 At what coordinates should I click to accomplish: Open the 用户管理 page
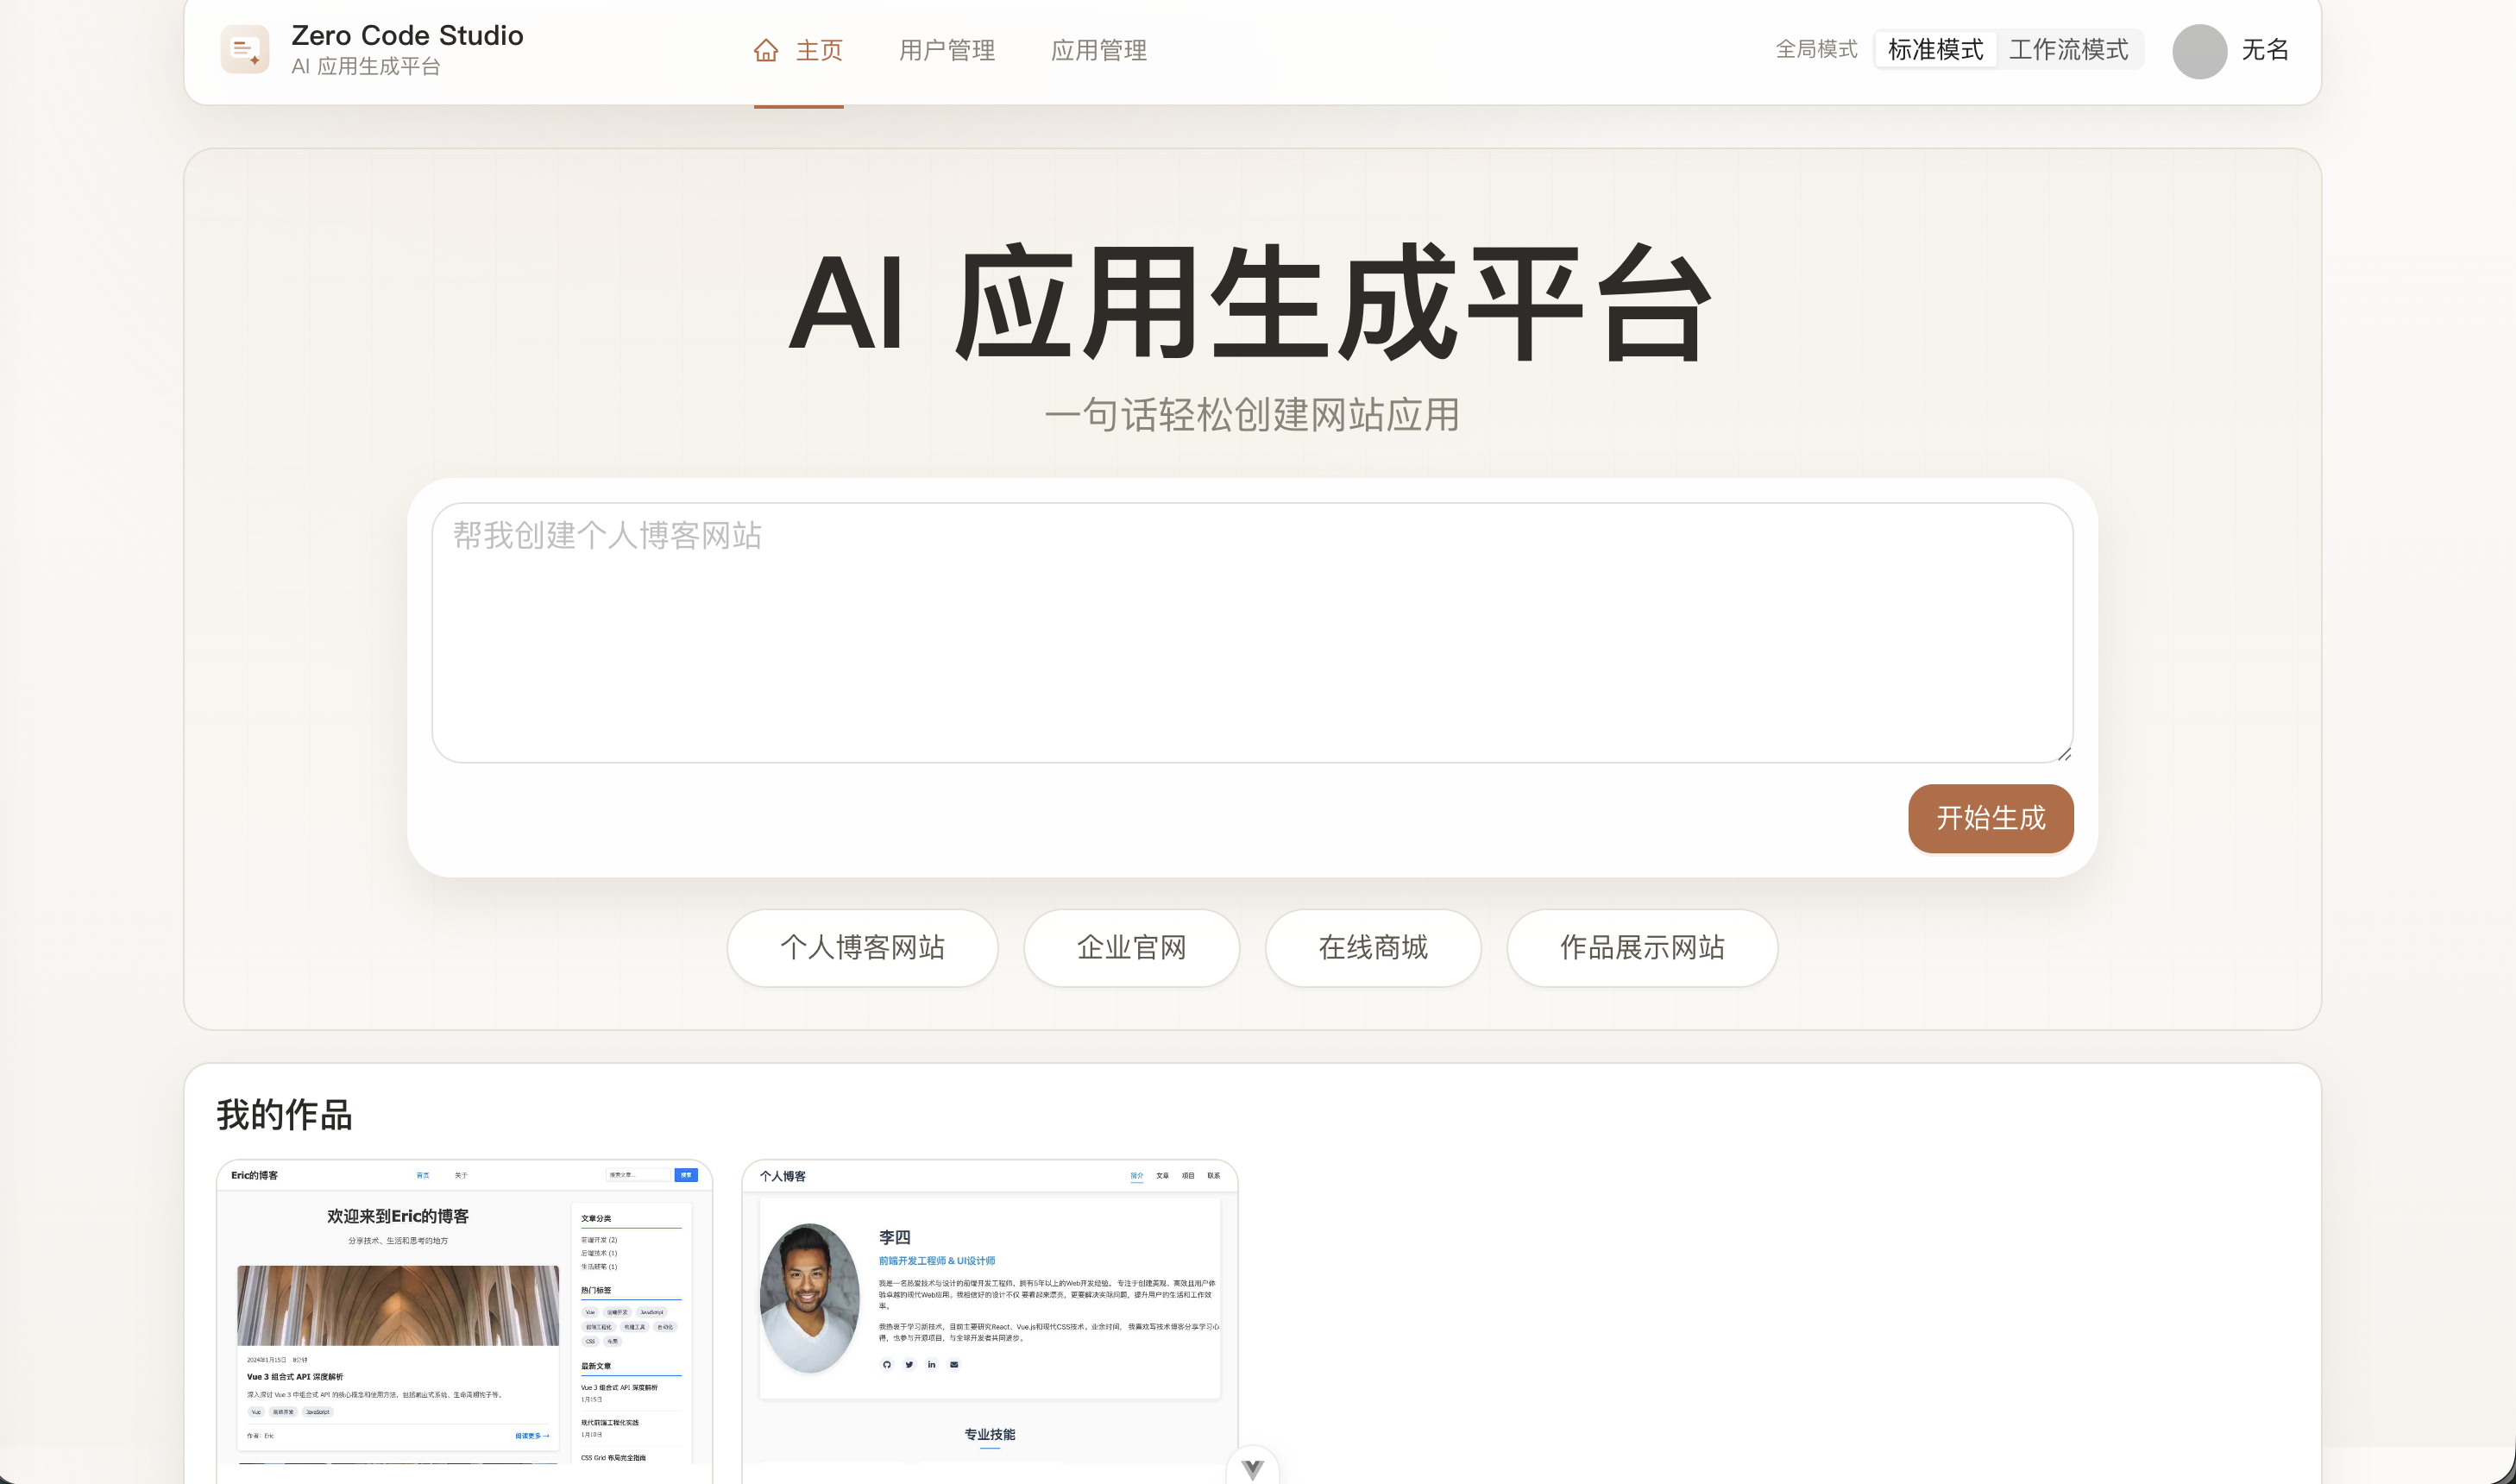(x=946, y=50)
